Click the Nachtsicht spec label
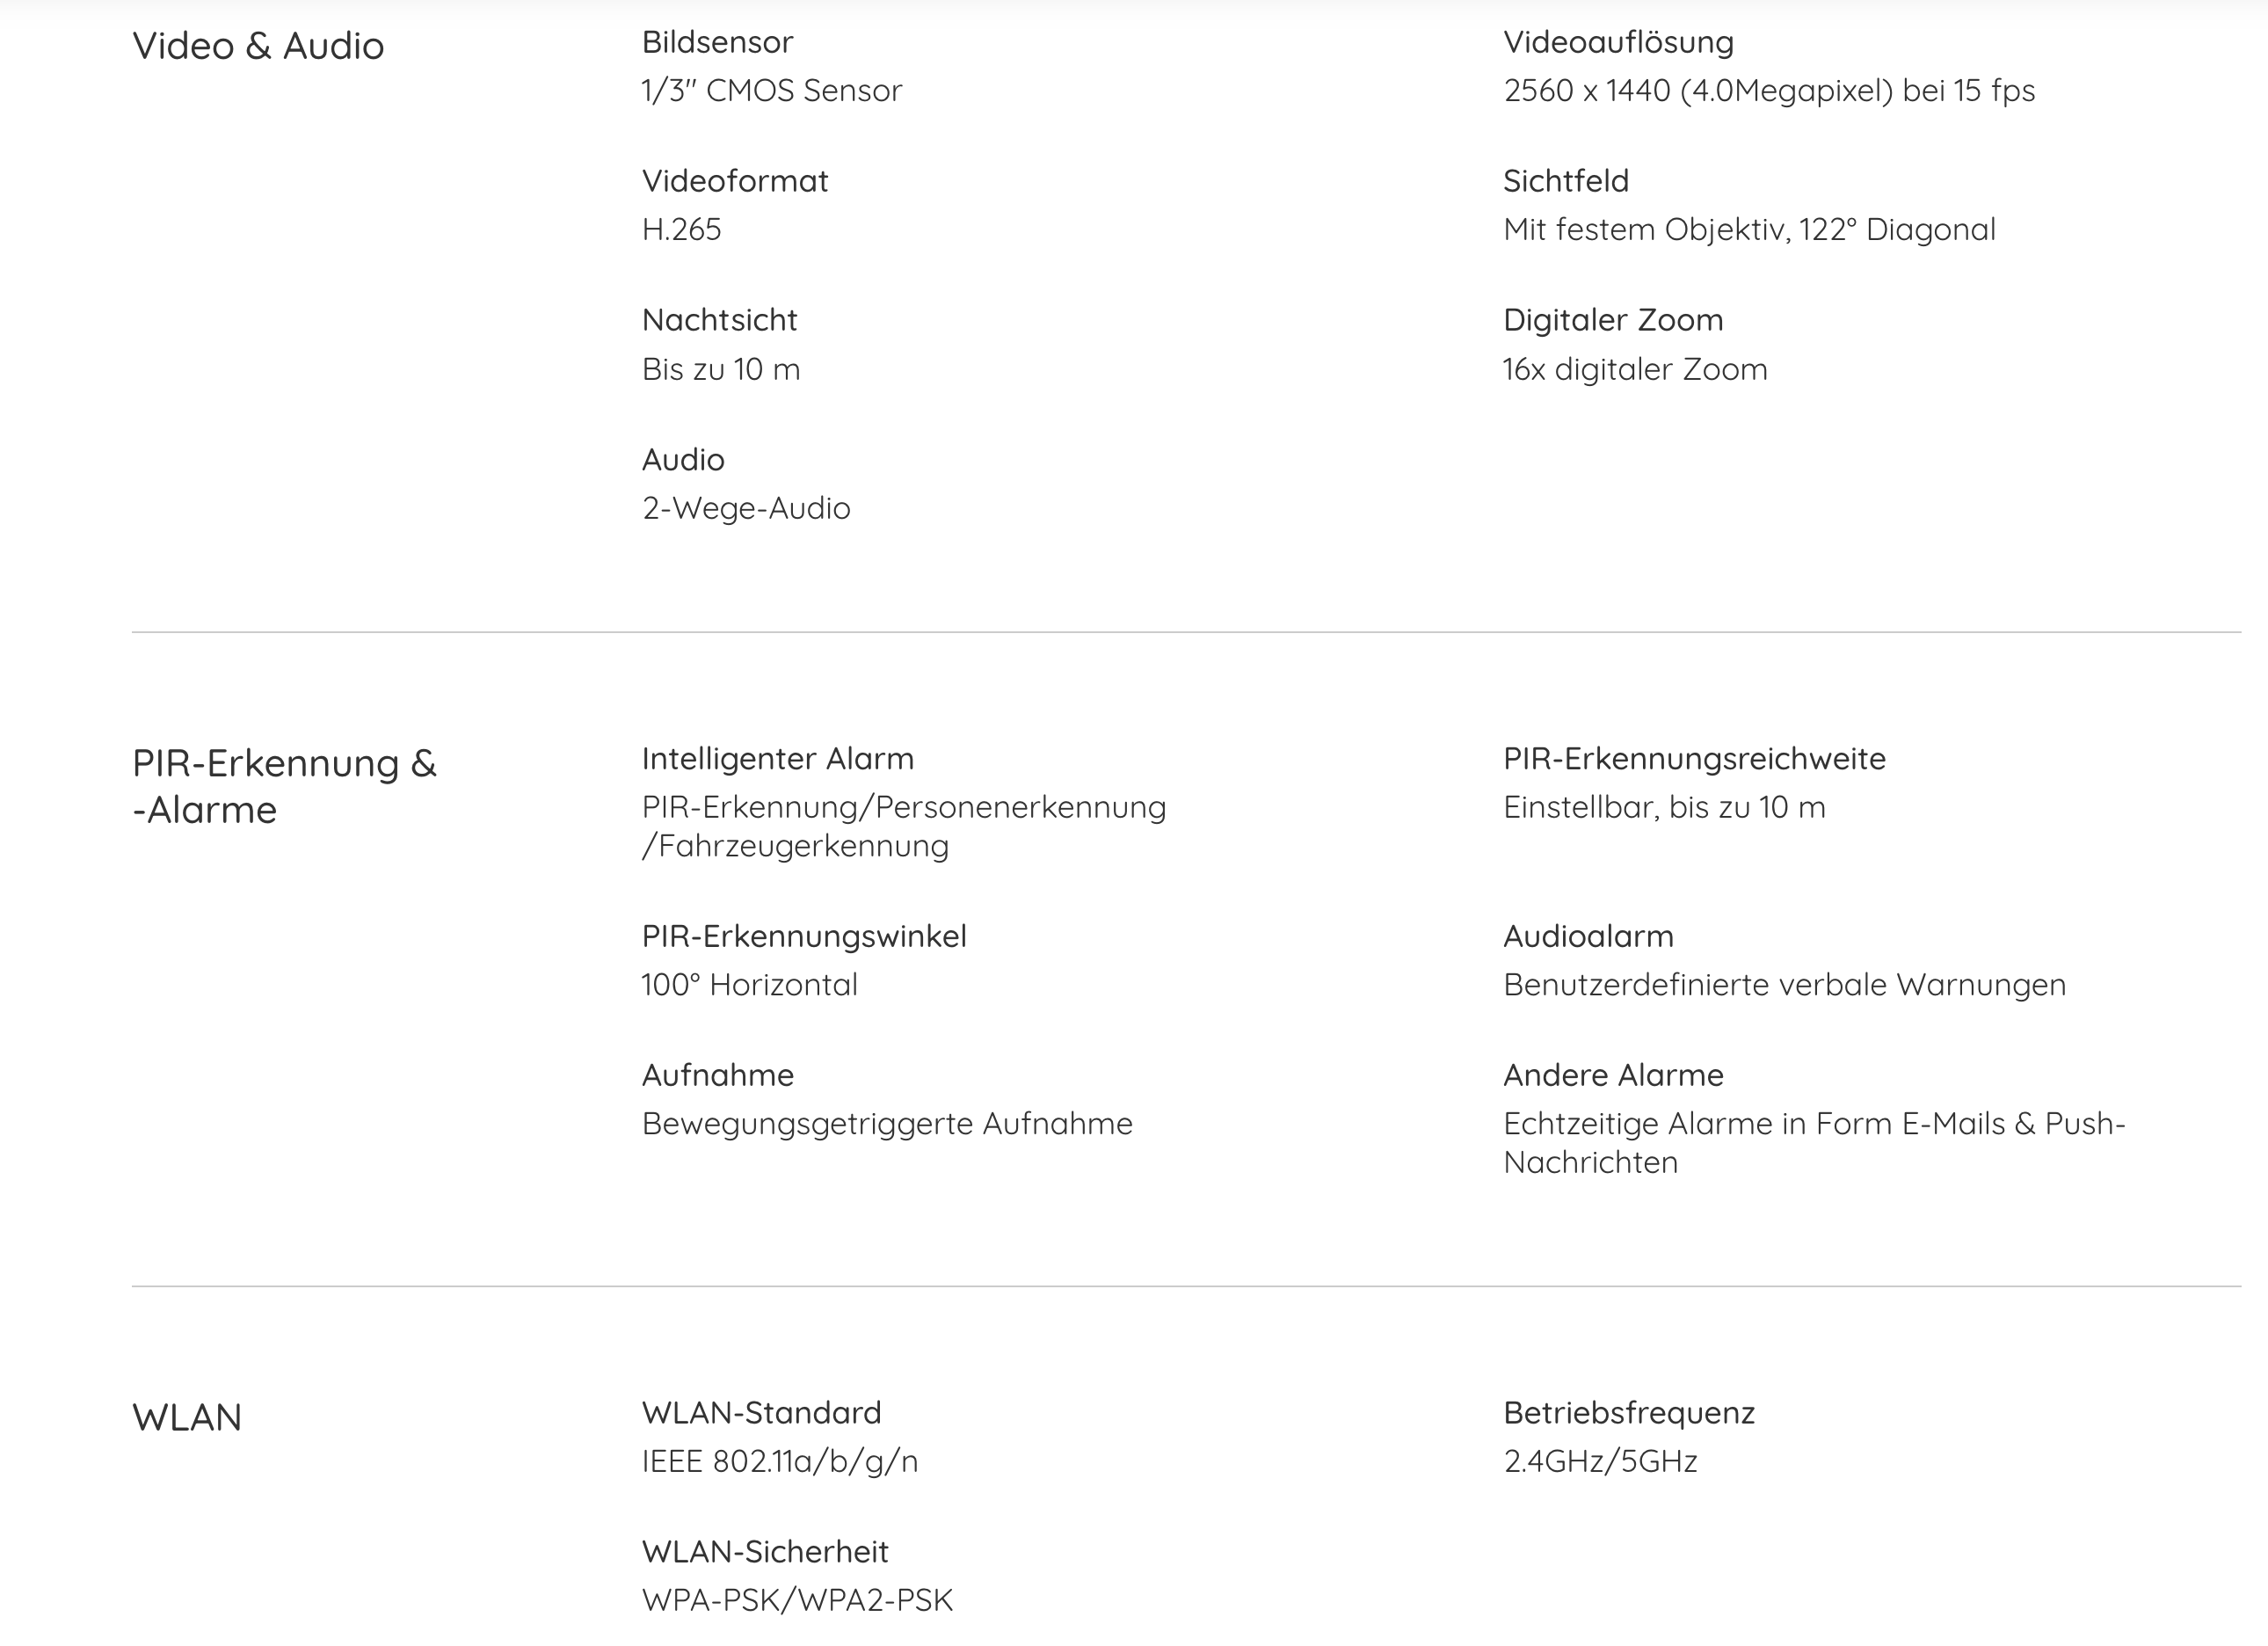 (x=719, y=320)
